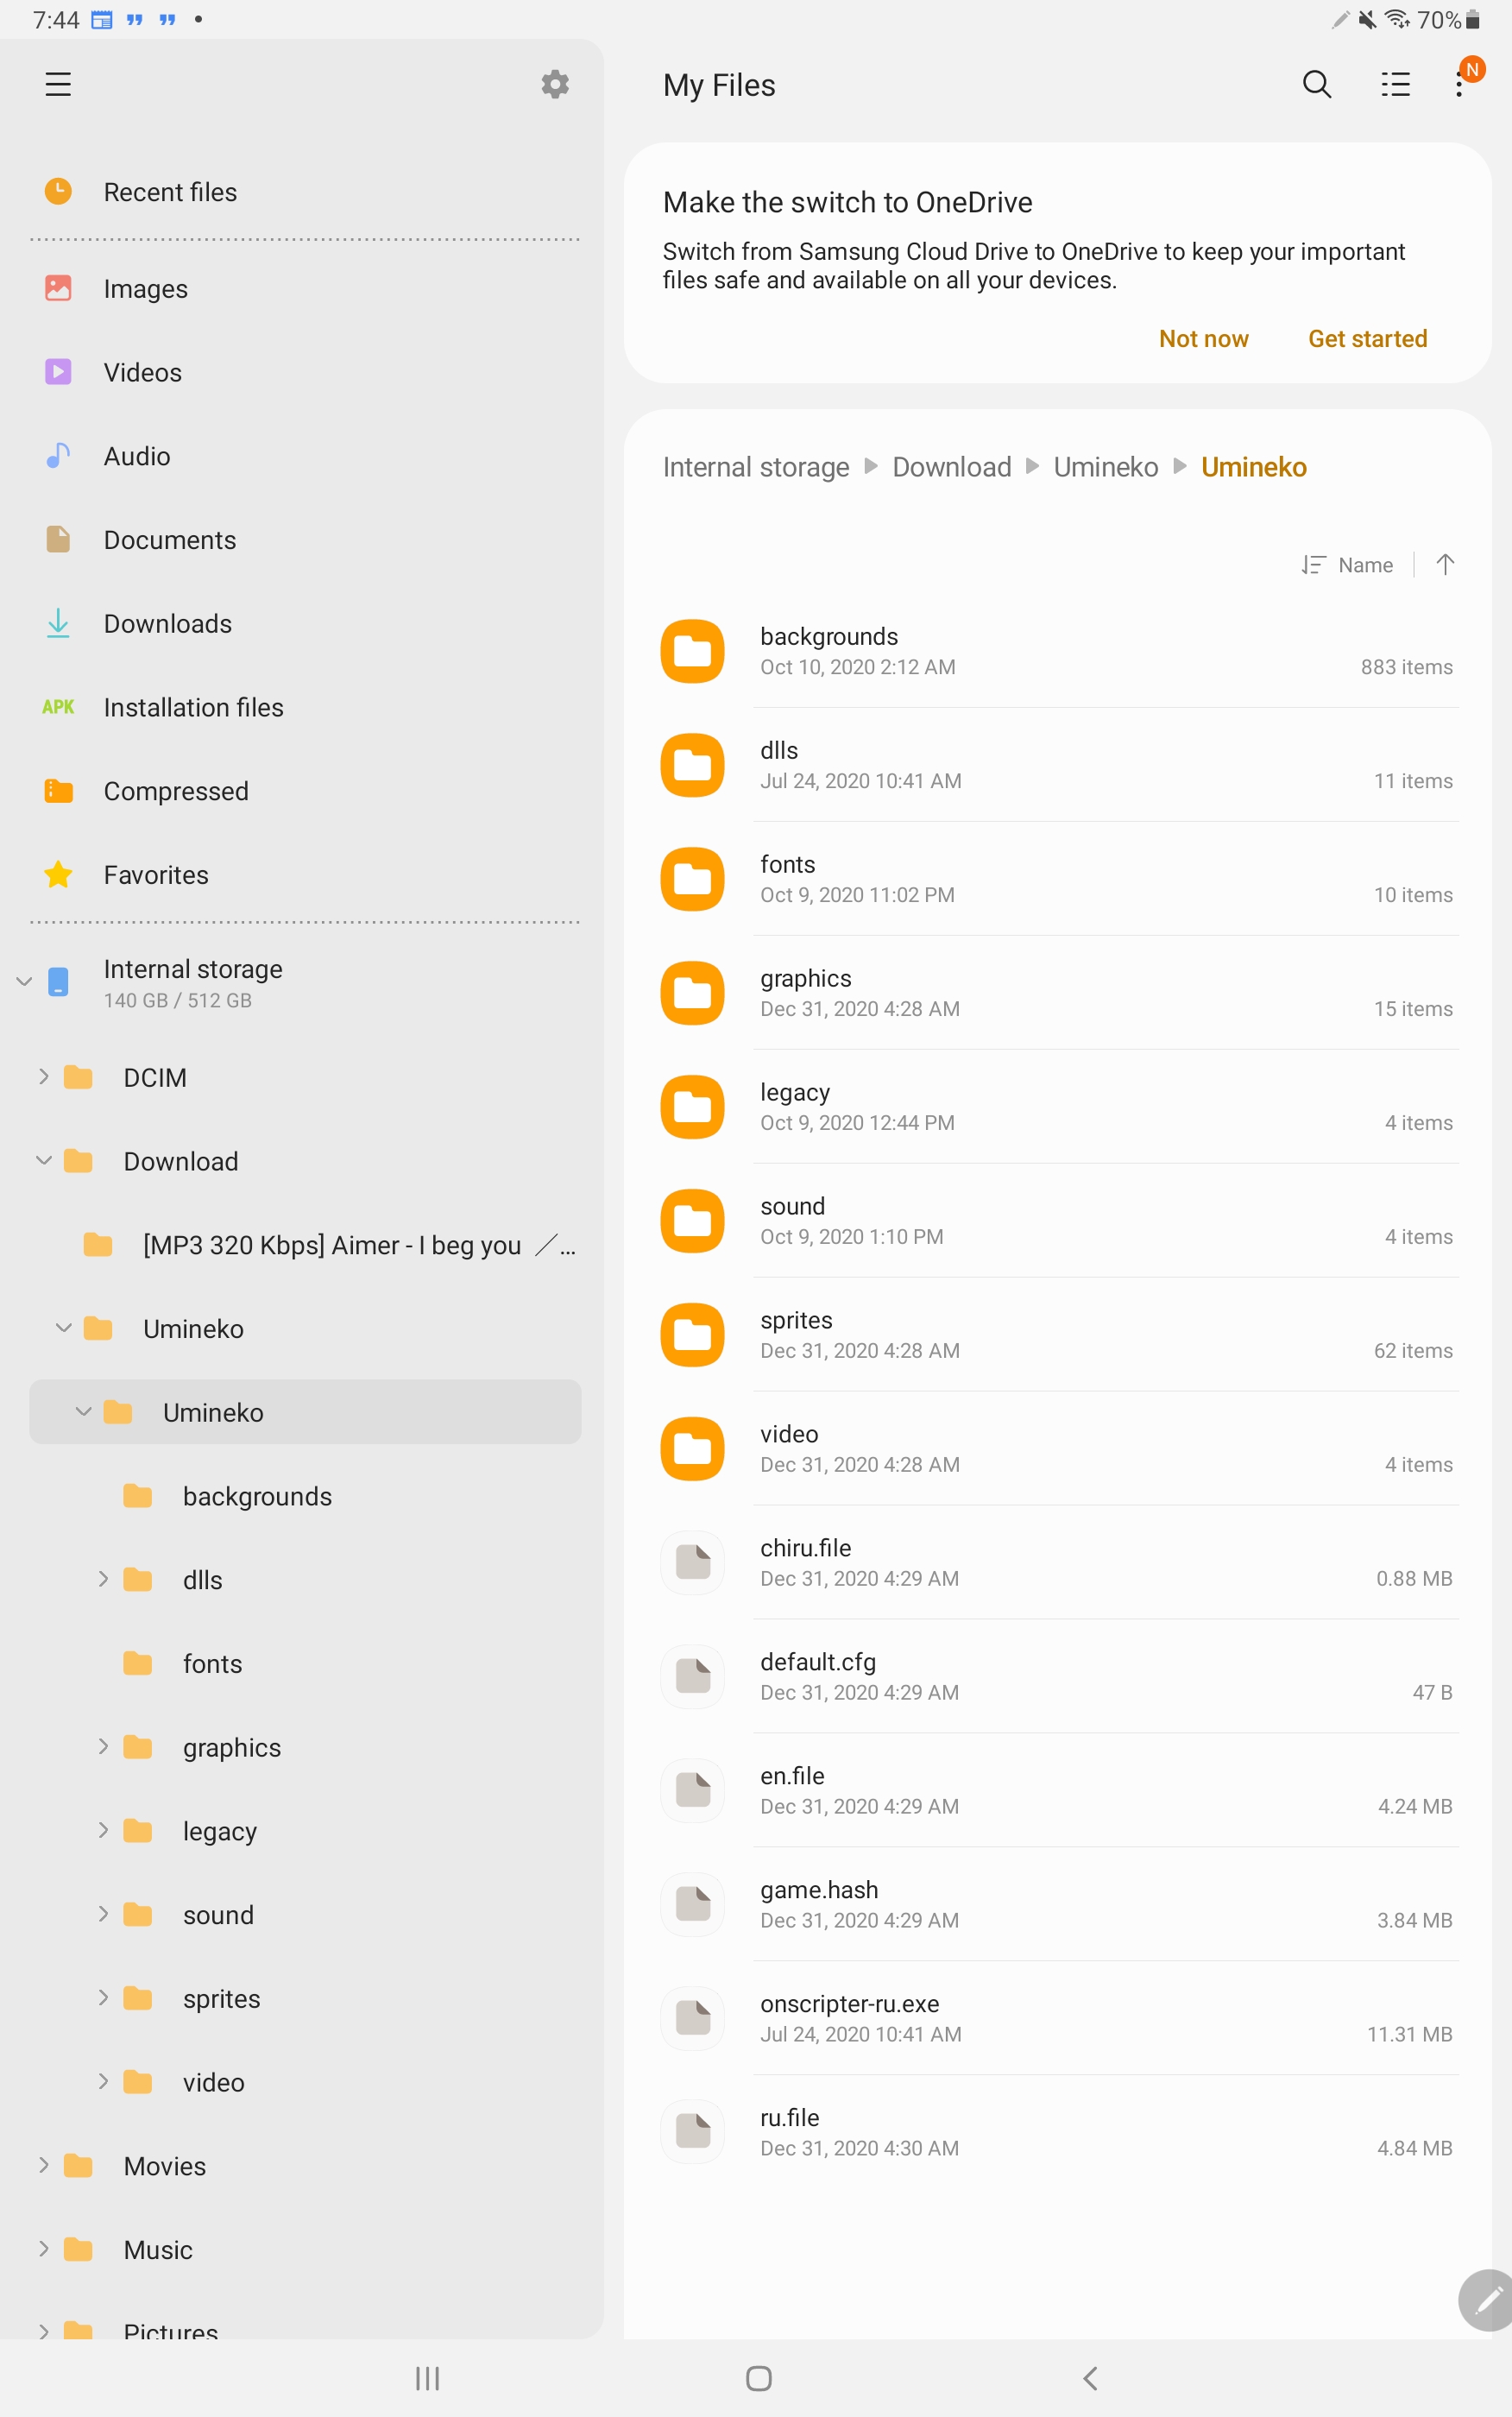
Task: Toggle the ascending sort arrow
Action: click(x=1444, y=565)
